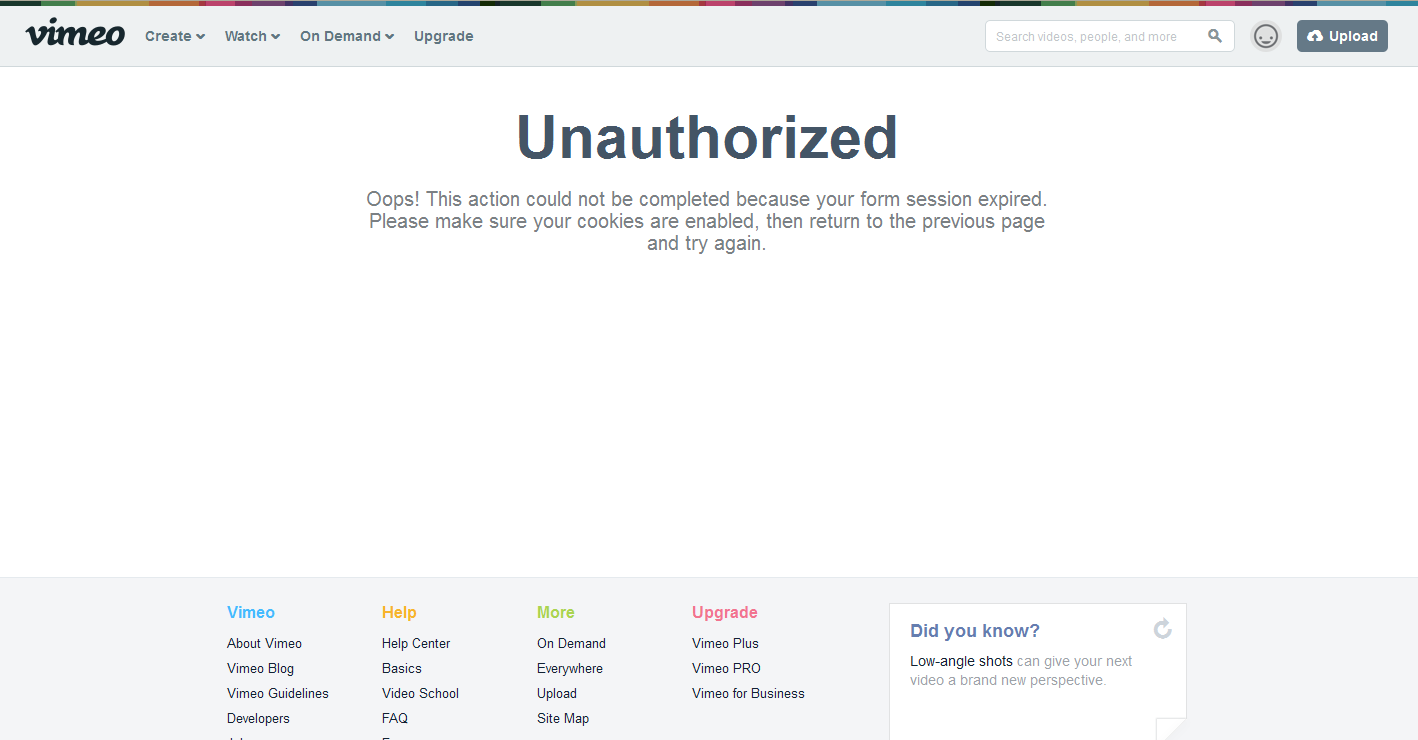1418x740 pixels.
Task: Click the Low-angle shots tip link
Action: tap(961, 661)
